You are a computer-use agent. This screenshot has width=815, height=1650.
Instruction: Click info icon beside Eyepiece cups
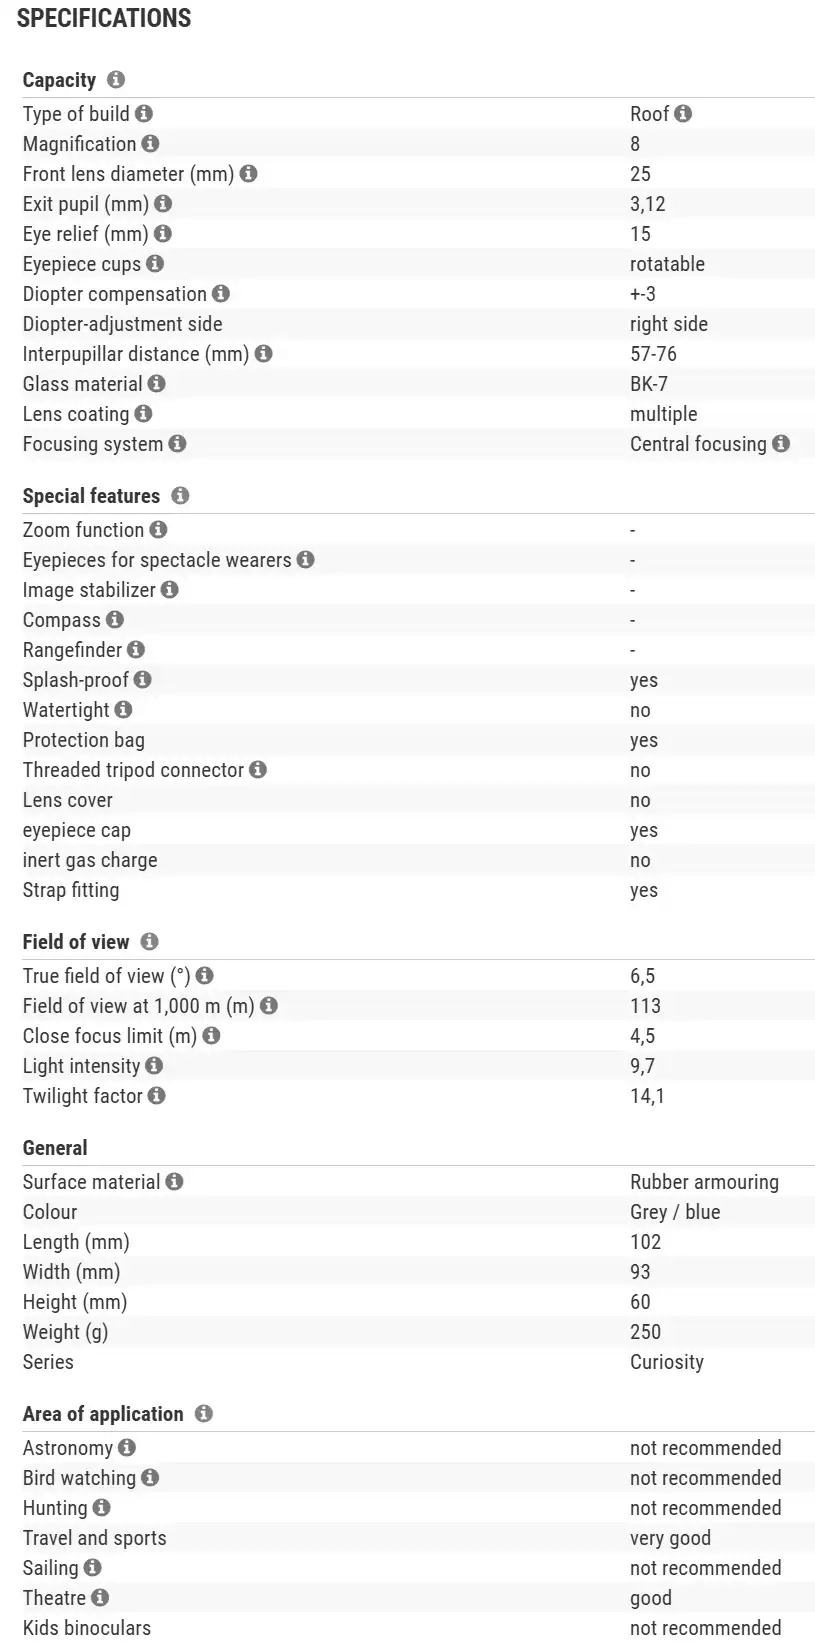[x=155, y=264]
